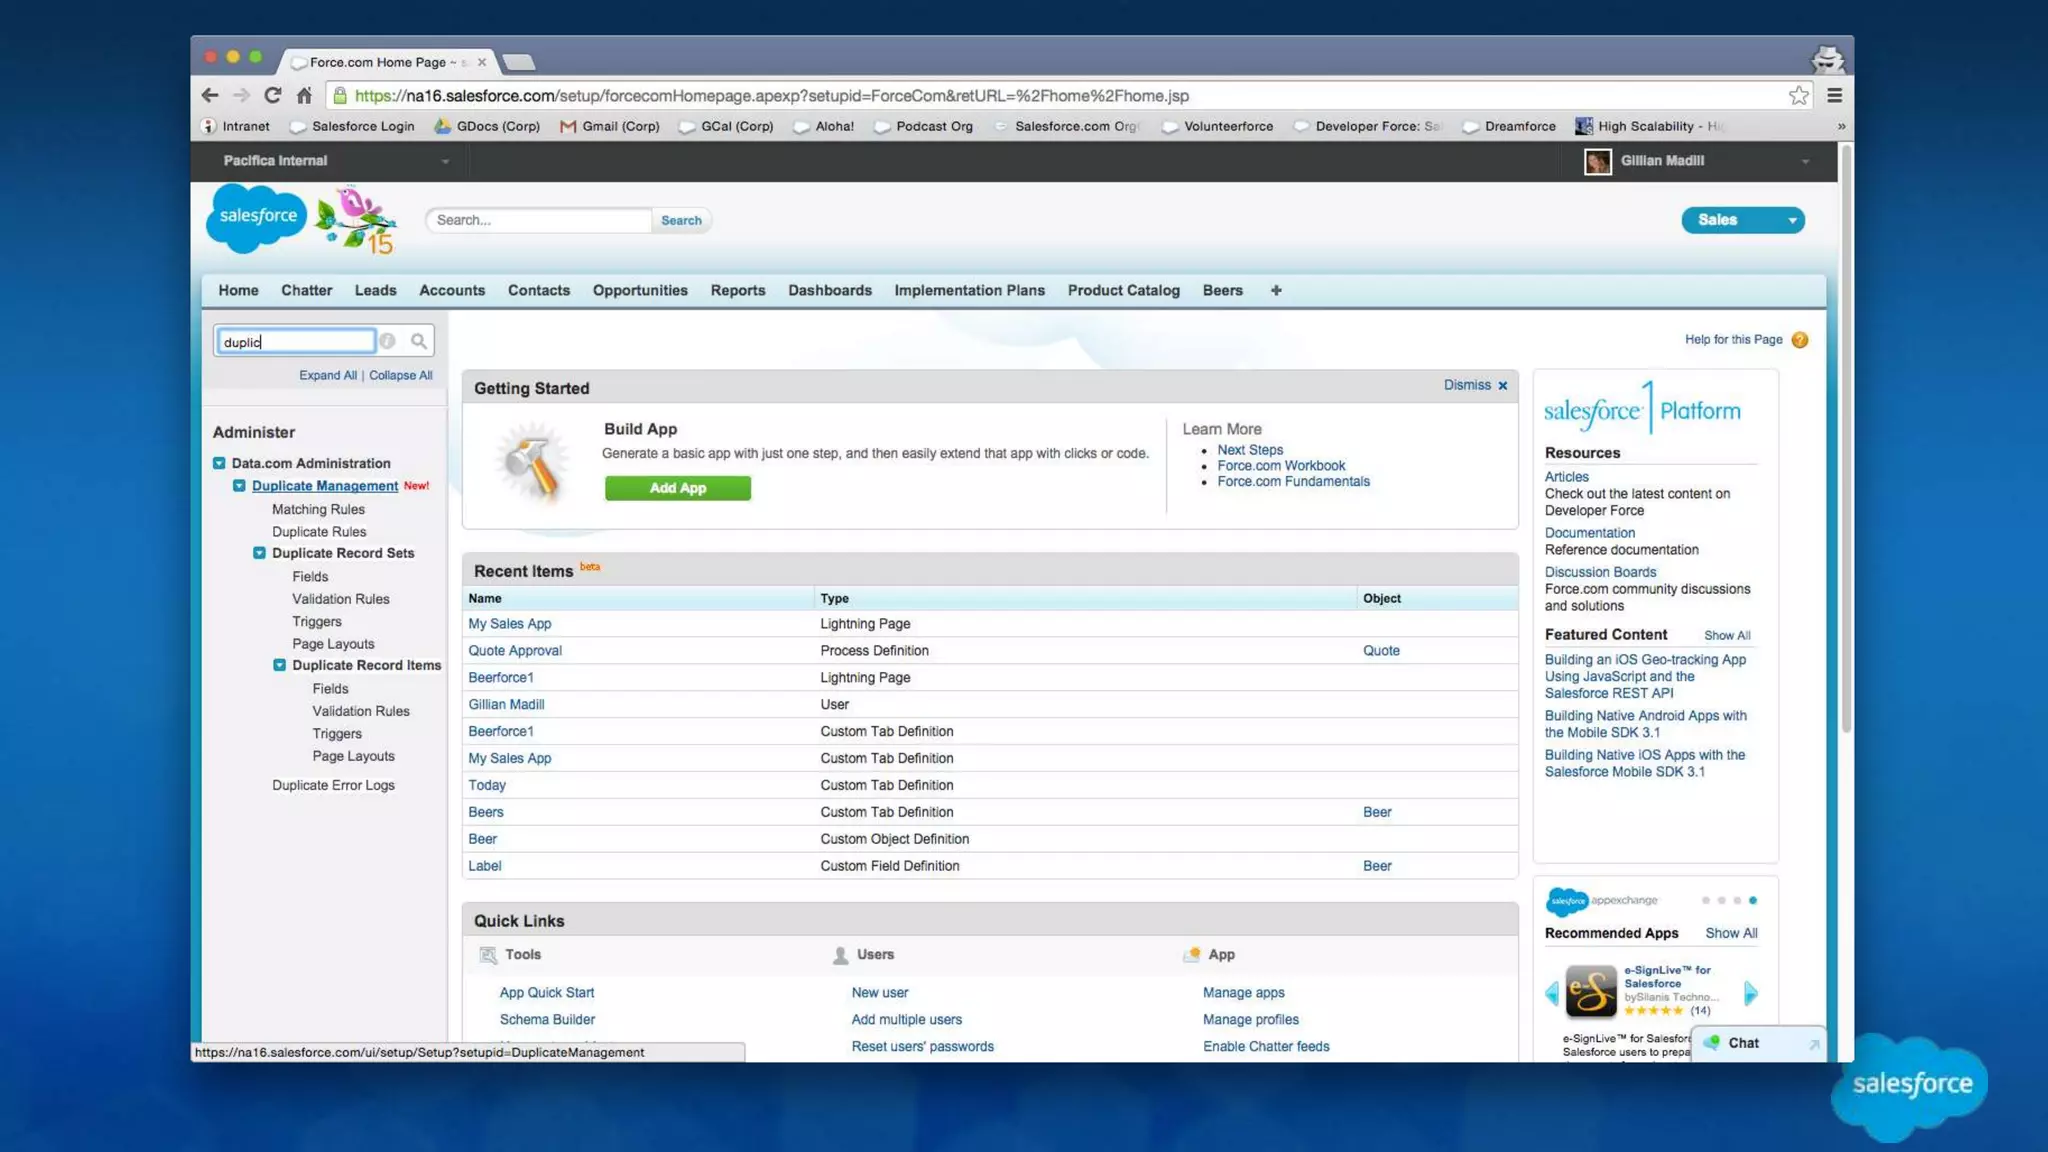This screenshot has height=1152, width=2048.
Task: Click the browser reload icon
Action: pos(272,95)
